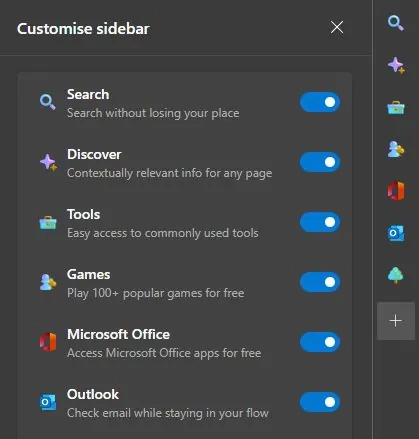Select the Microsoft Office list entry label
The image size is (419, 439).
118,334
